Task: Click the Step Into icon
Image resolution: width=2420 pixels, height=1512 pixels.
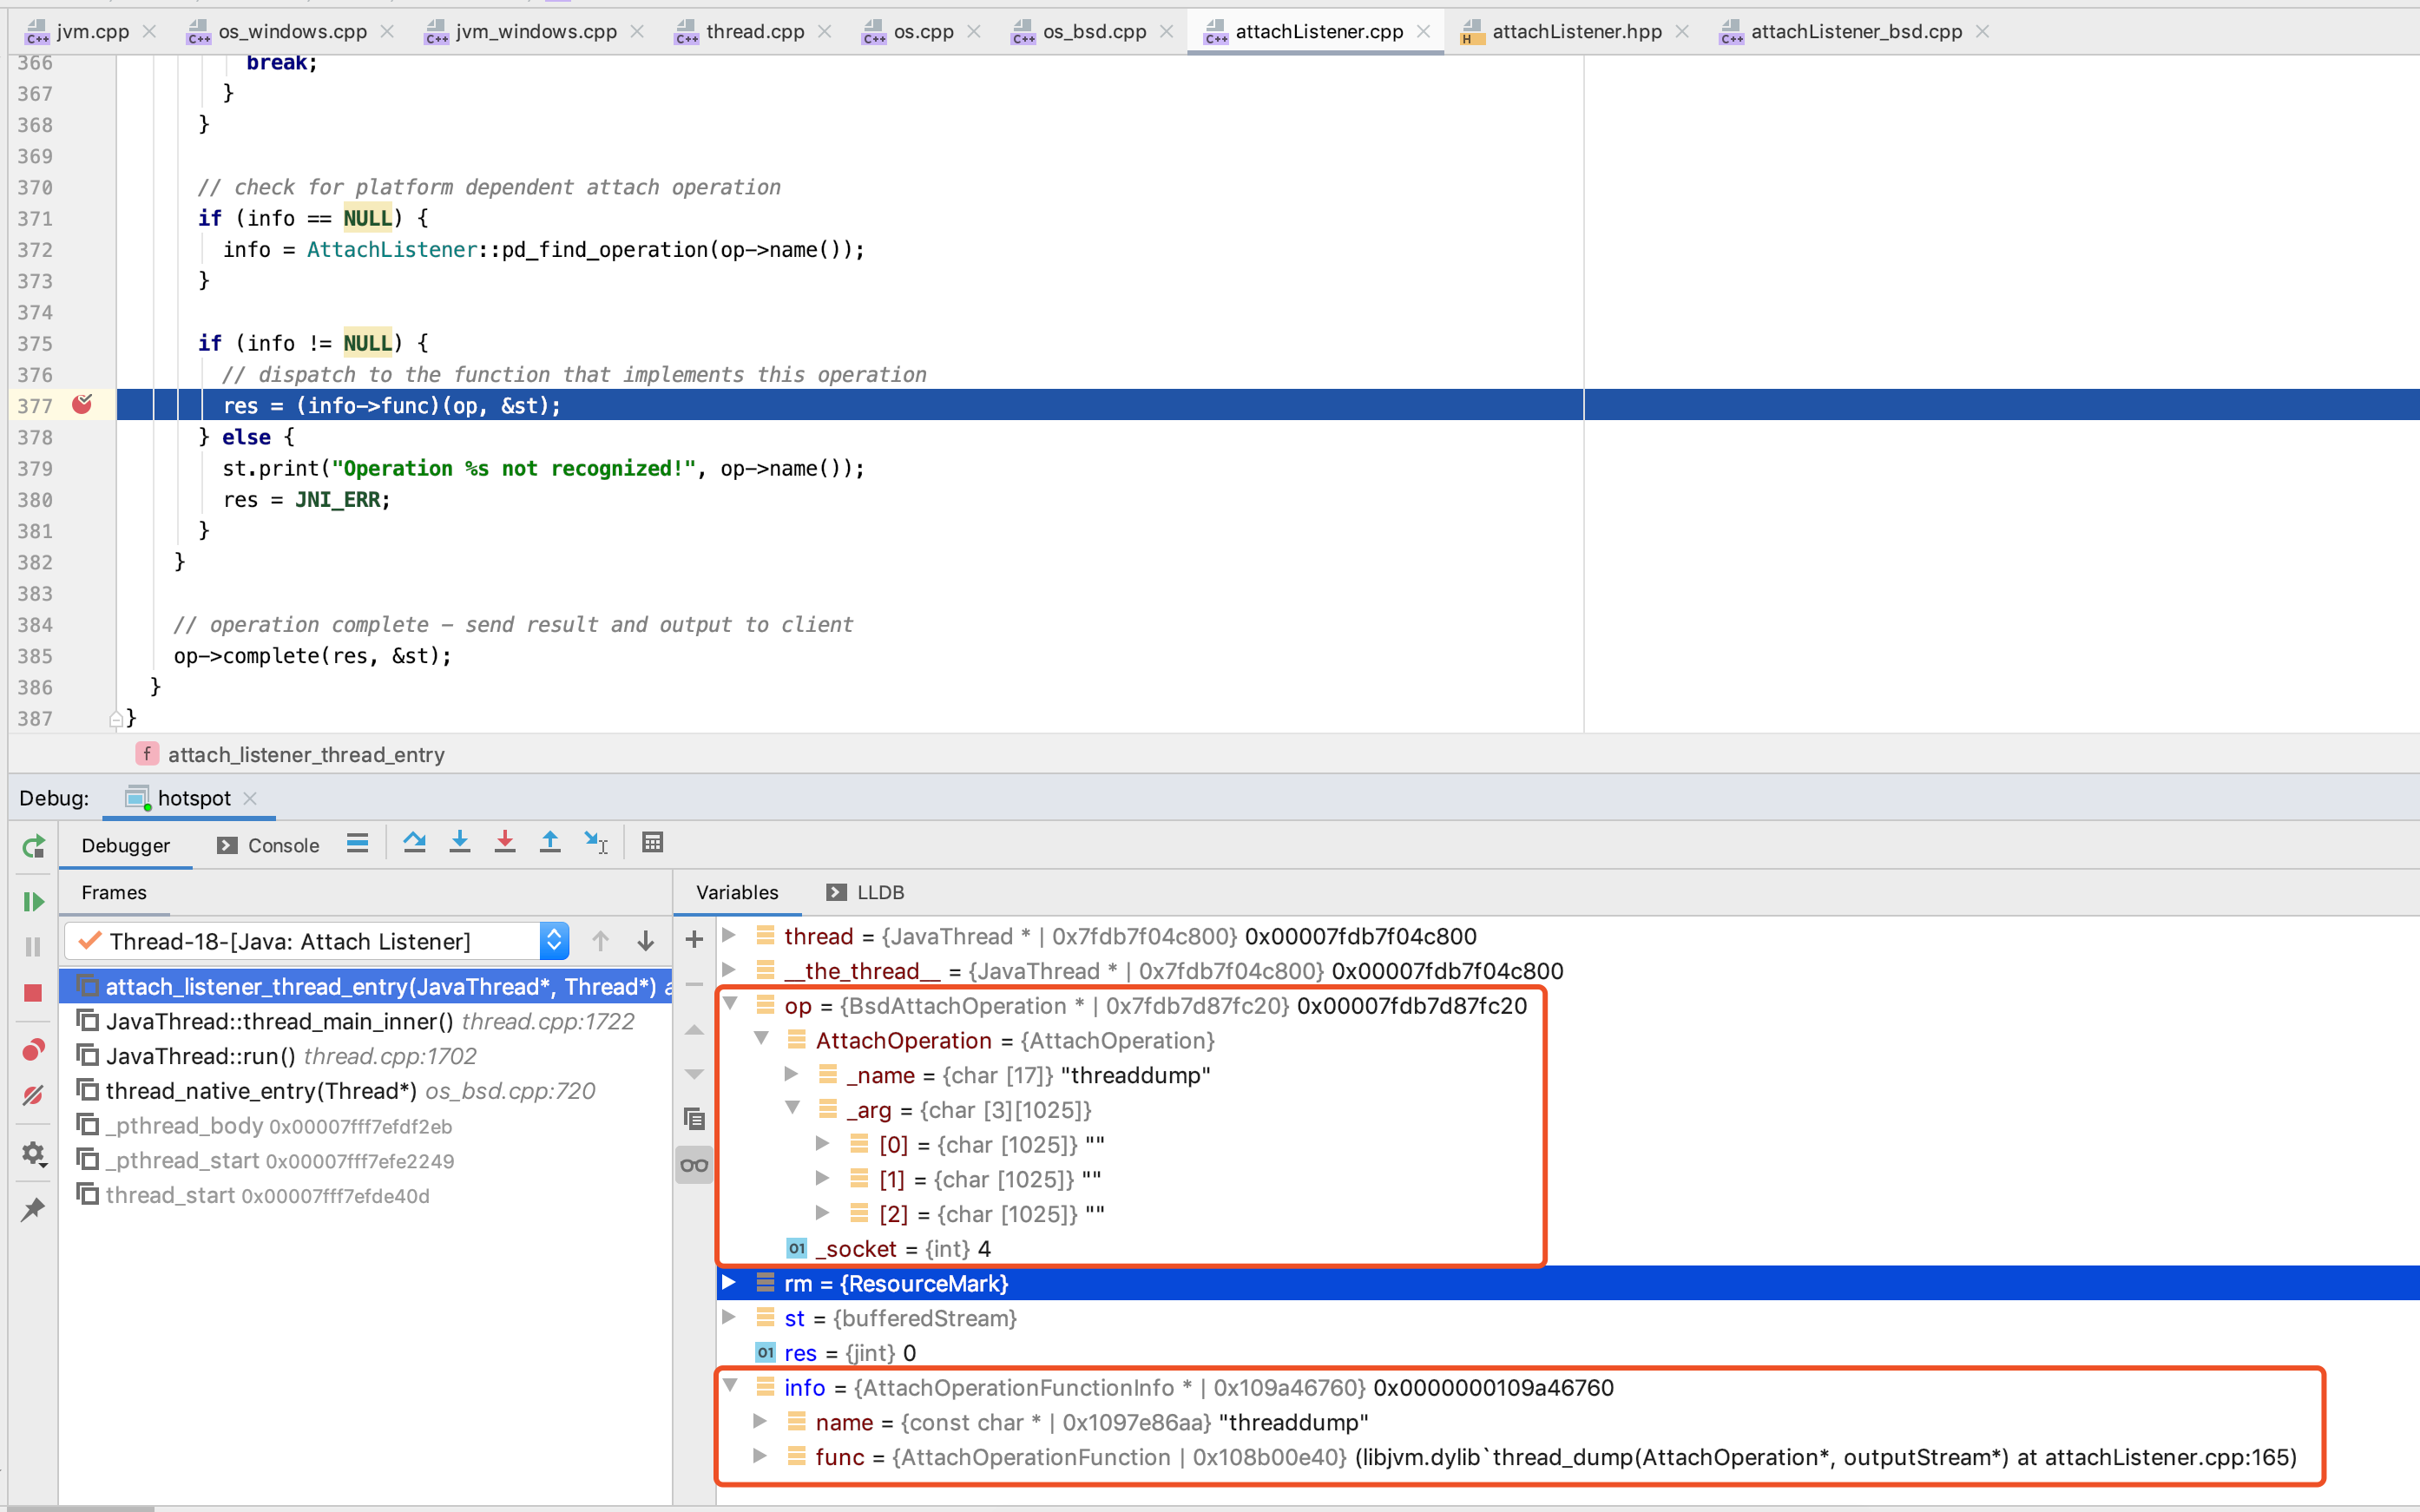Action: (460, 843)
